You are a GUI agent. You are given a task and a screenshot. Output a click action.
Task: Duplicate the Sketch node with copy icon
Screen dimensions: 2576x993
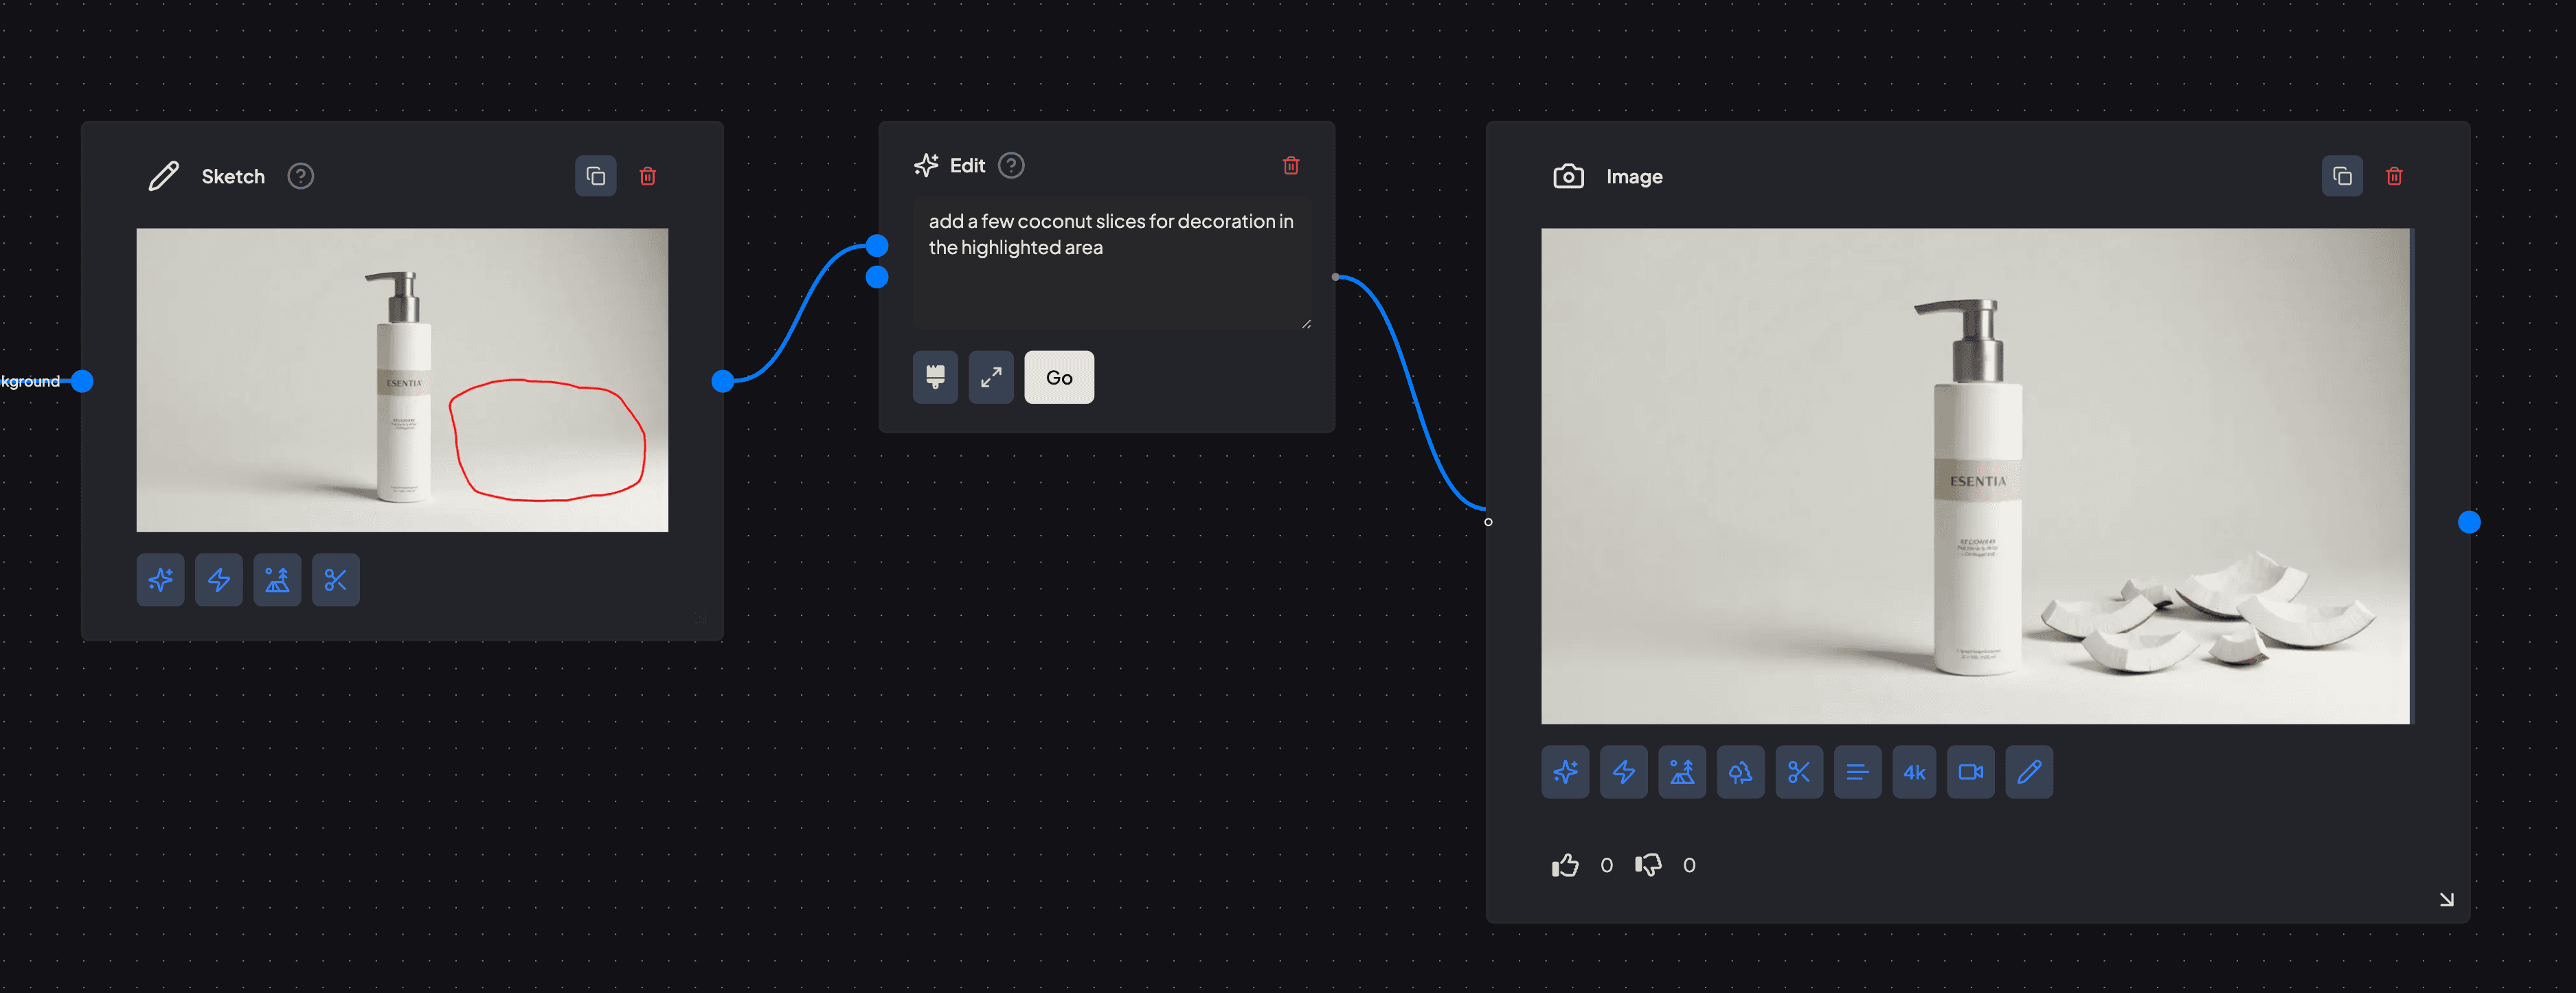pyautogui.click(x=595, y=176)
